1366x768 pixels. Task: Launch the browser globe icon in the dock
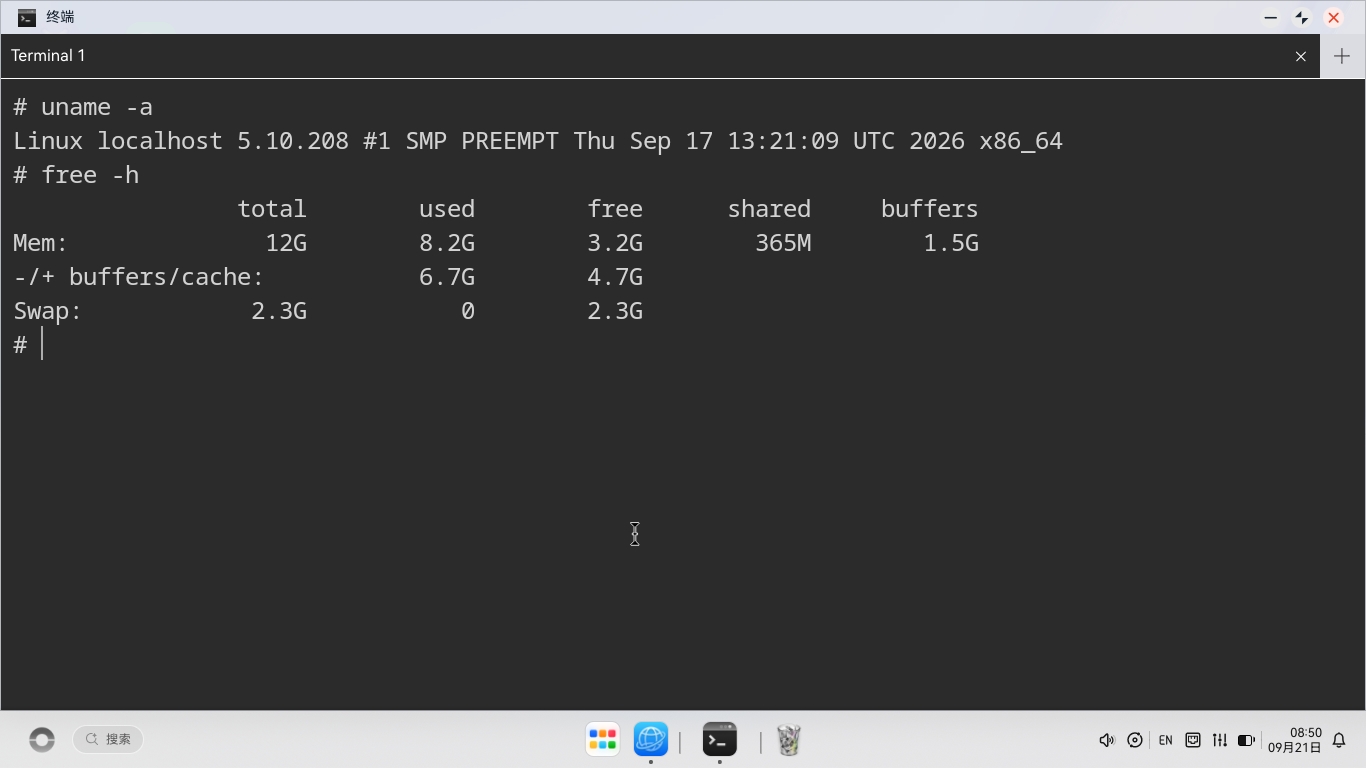[651, 740]
